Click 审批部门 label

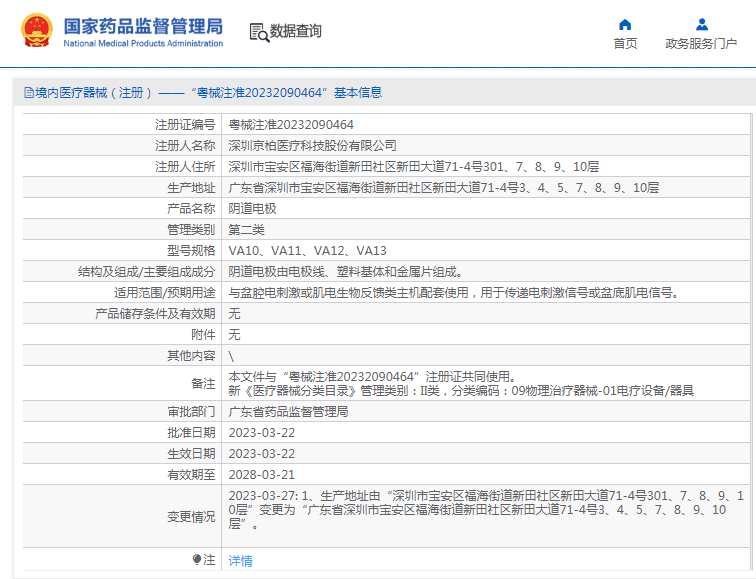pos(191,412)
